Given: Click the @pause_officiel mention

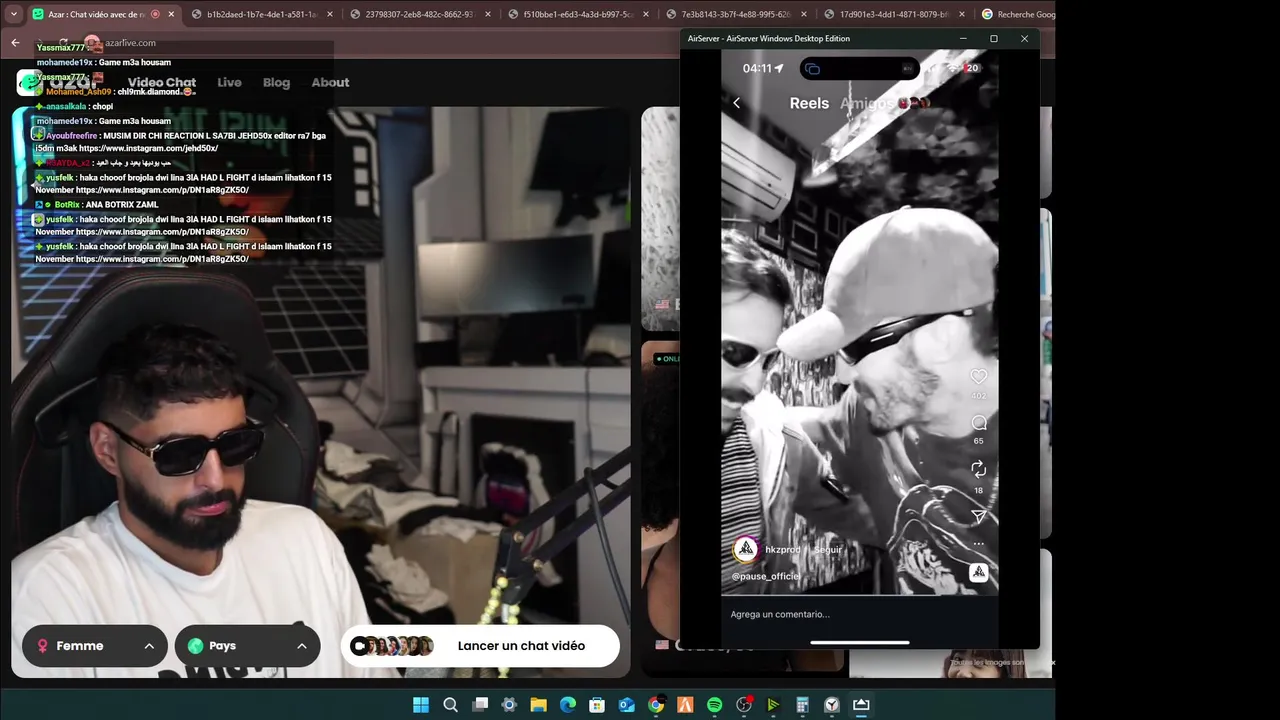Looking at the screenshot, I should pos(766,576).
